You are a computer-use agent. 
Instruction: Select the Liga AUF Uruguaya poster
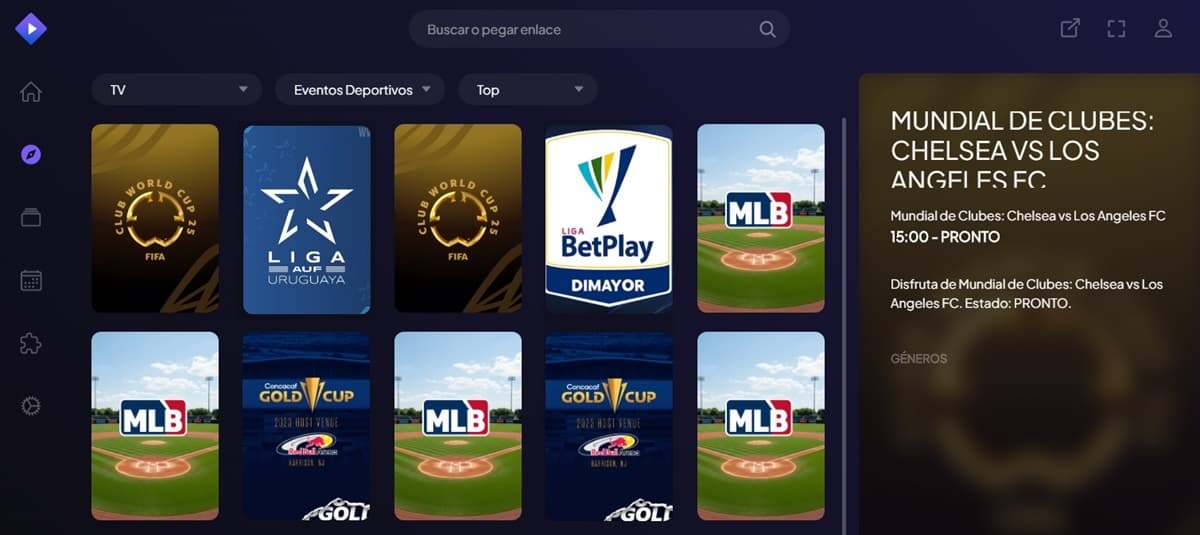point(307,219)
